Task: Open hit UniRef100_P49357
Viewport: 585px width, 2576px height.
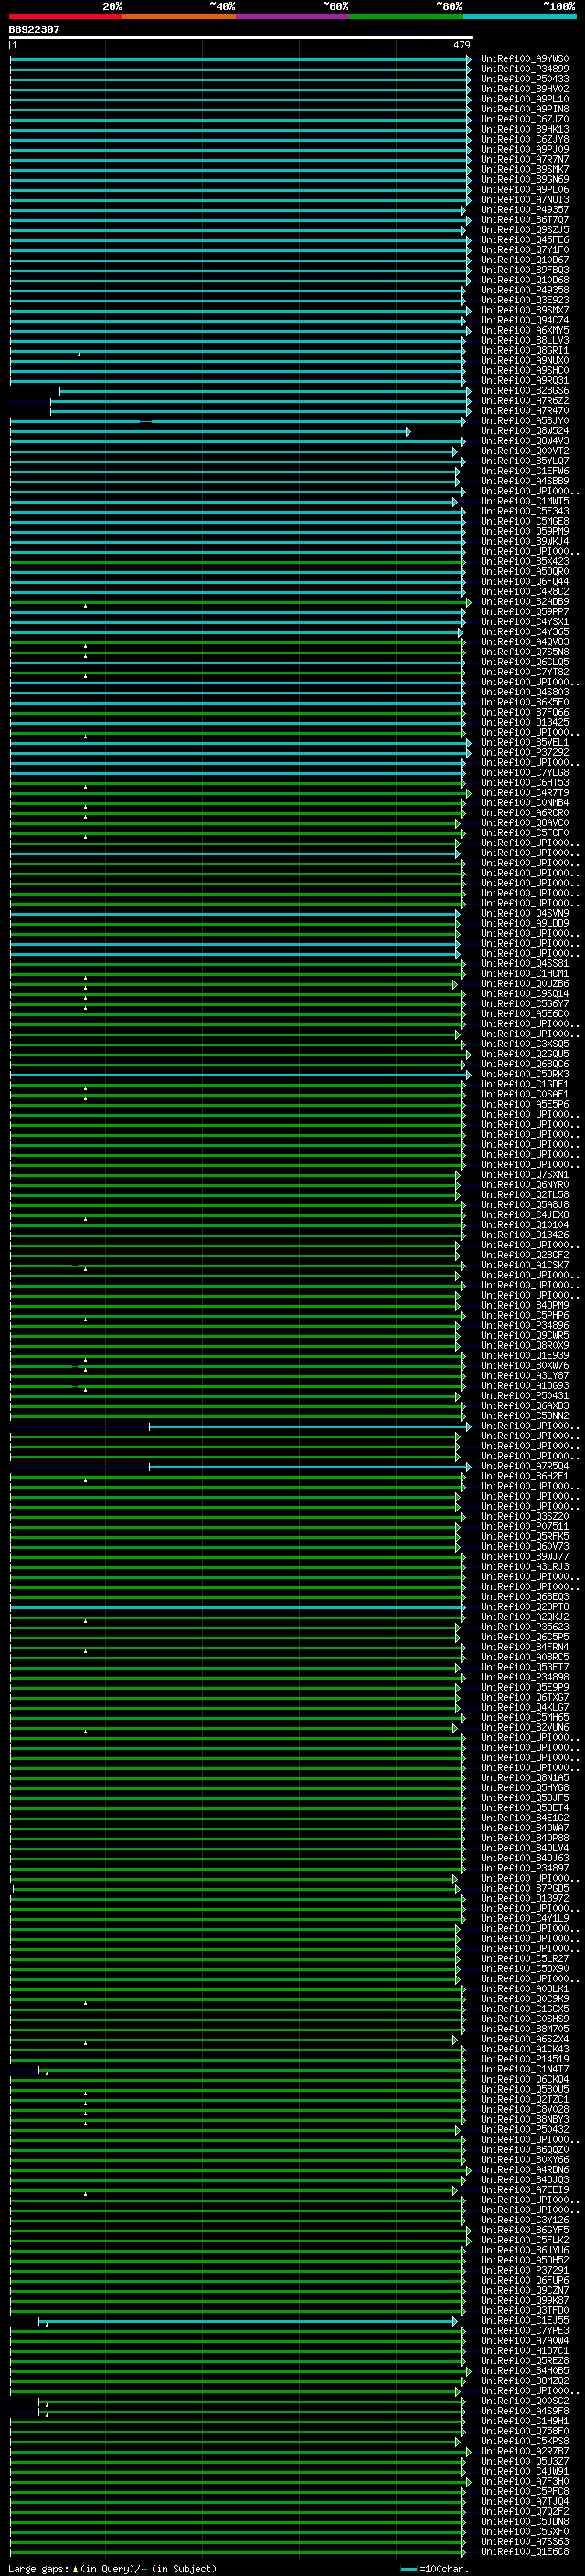Action: coord(525,210)
